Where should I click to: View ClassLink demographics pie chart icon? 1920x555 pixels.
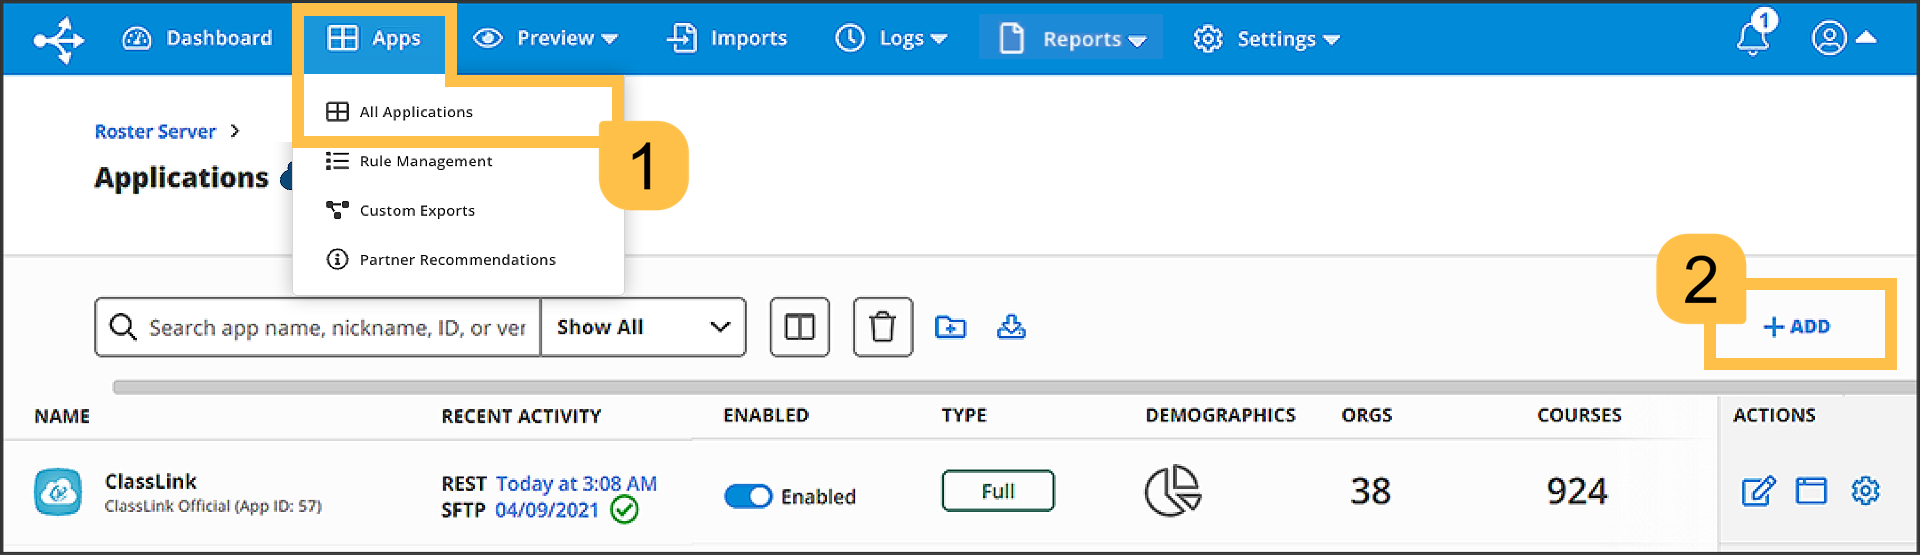click(x=1172, y=491)
